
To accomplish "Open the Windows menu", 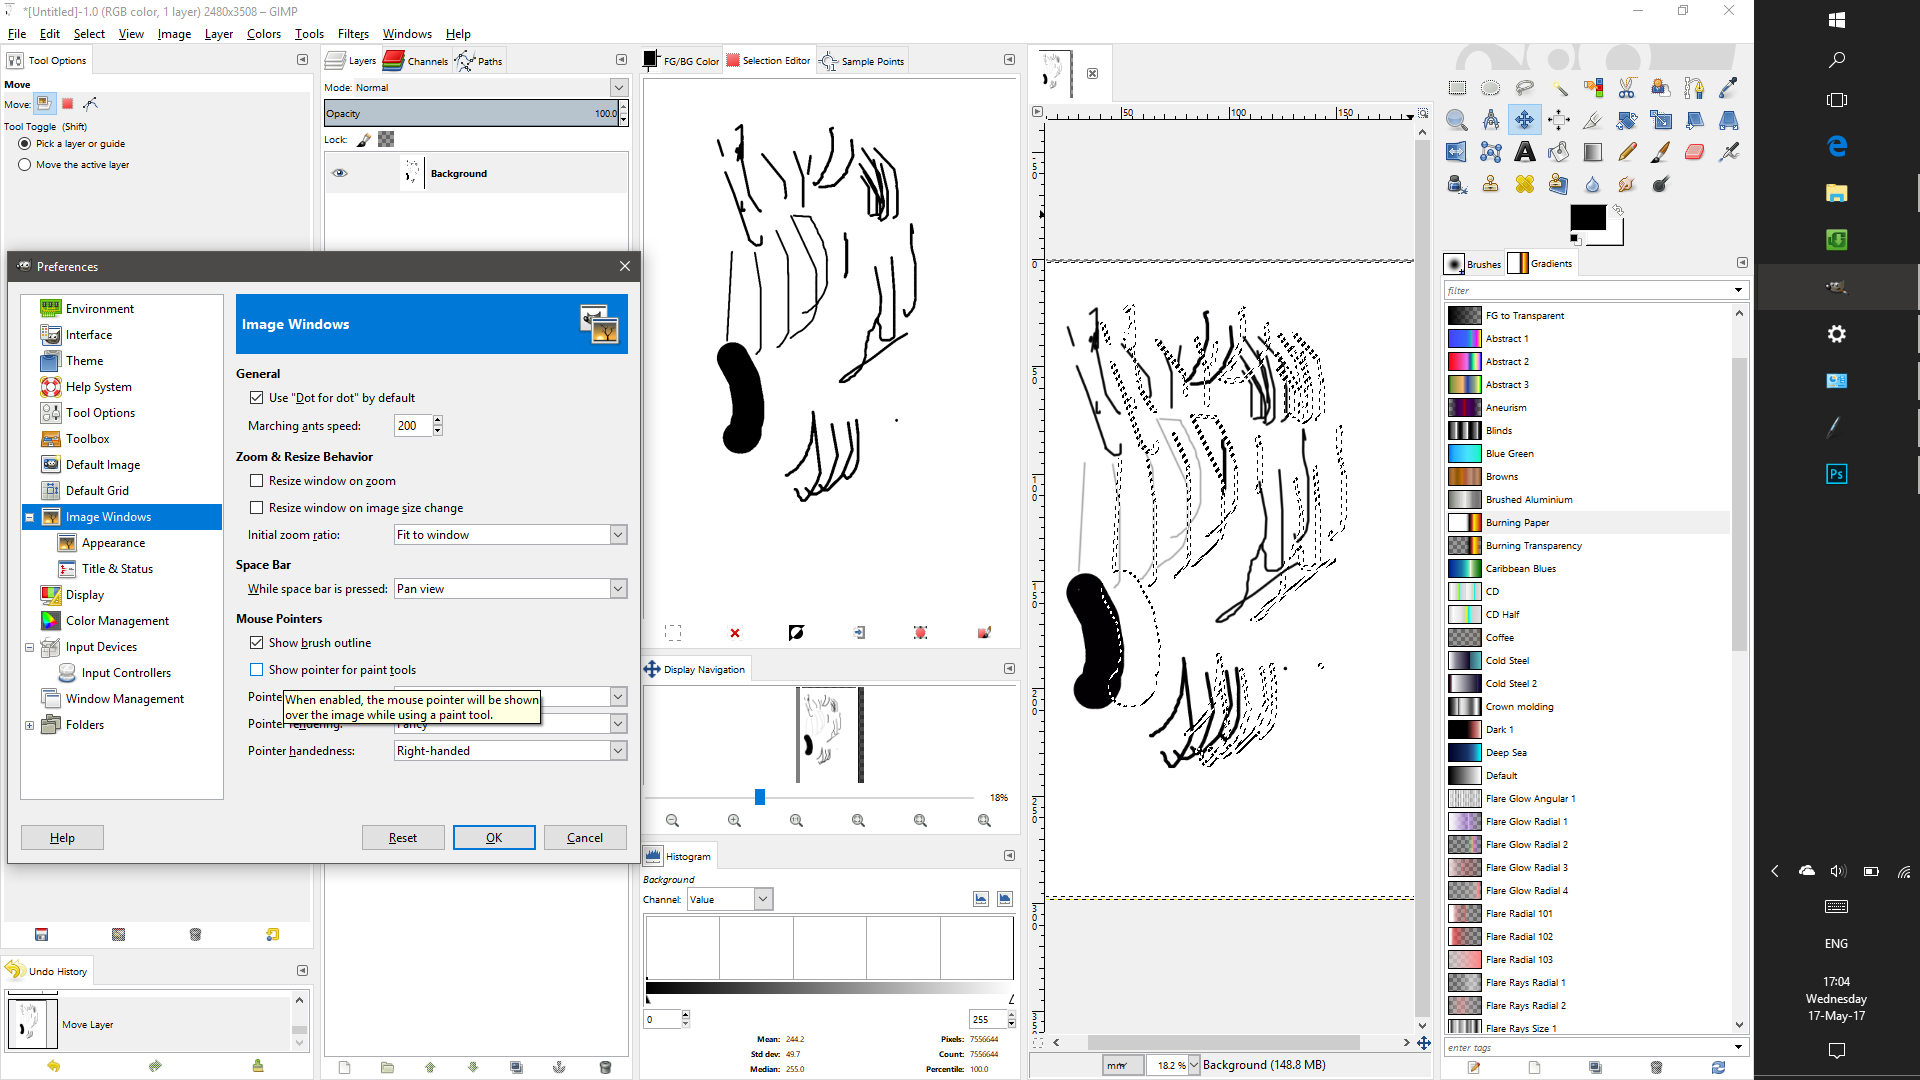I will tap(407, 34).
